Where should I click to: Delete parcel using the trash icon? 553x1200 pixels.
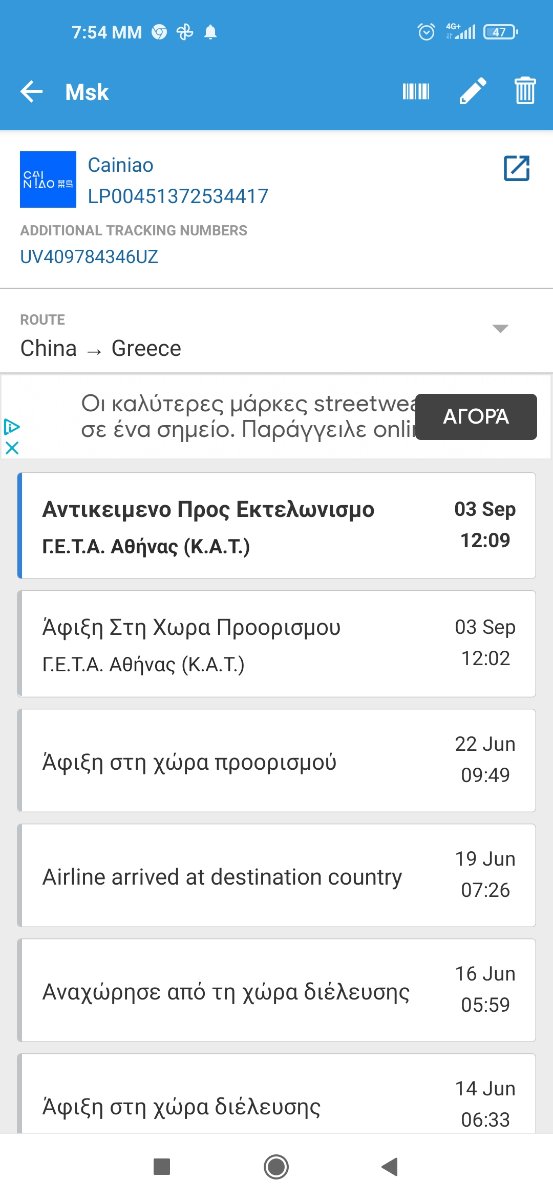click(x=525, y=91)
